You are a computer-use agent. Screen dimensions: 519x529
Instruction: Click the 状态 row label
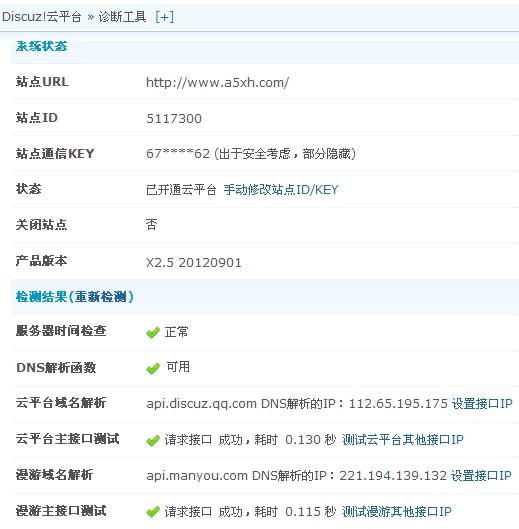(28, 189)
